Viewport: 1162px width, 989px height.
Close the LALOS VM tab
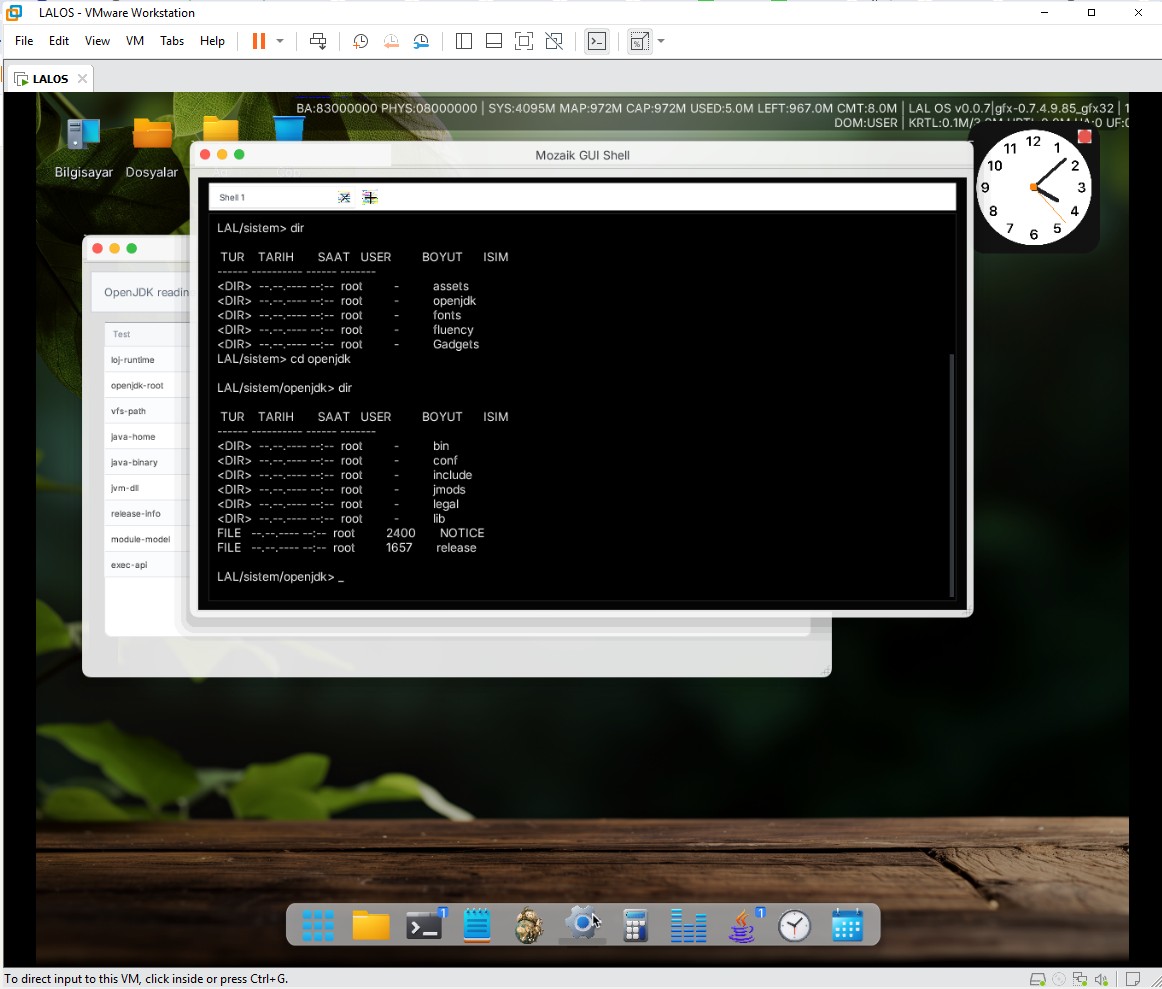[82, 79]
